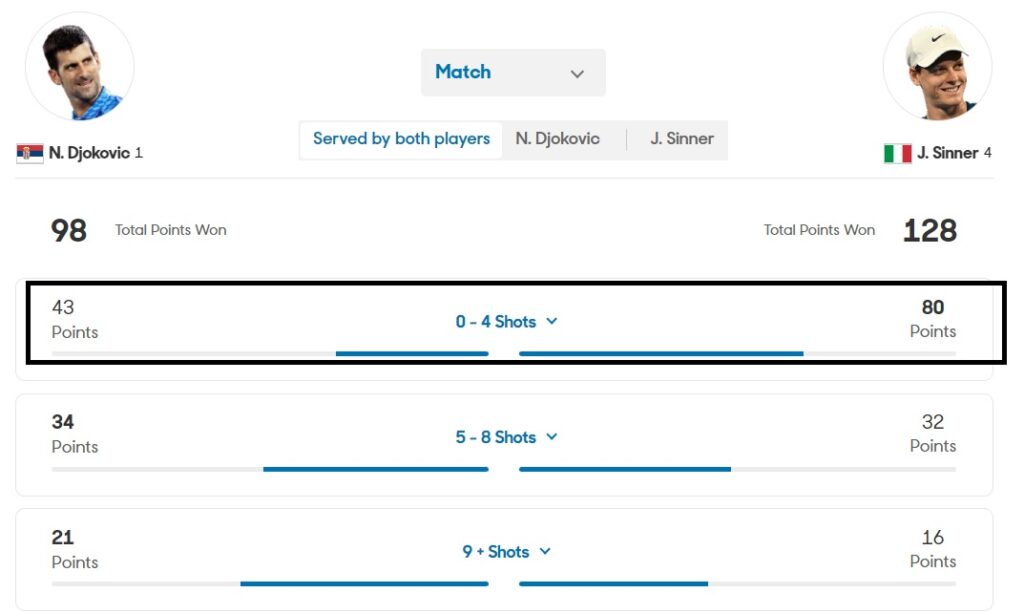The height and width of the screenshot is (614, 1024).
Task: Click Sinner's 128 total points won
Action: (929, 231)
